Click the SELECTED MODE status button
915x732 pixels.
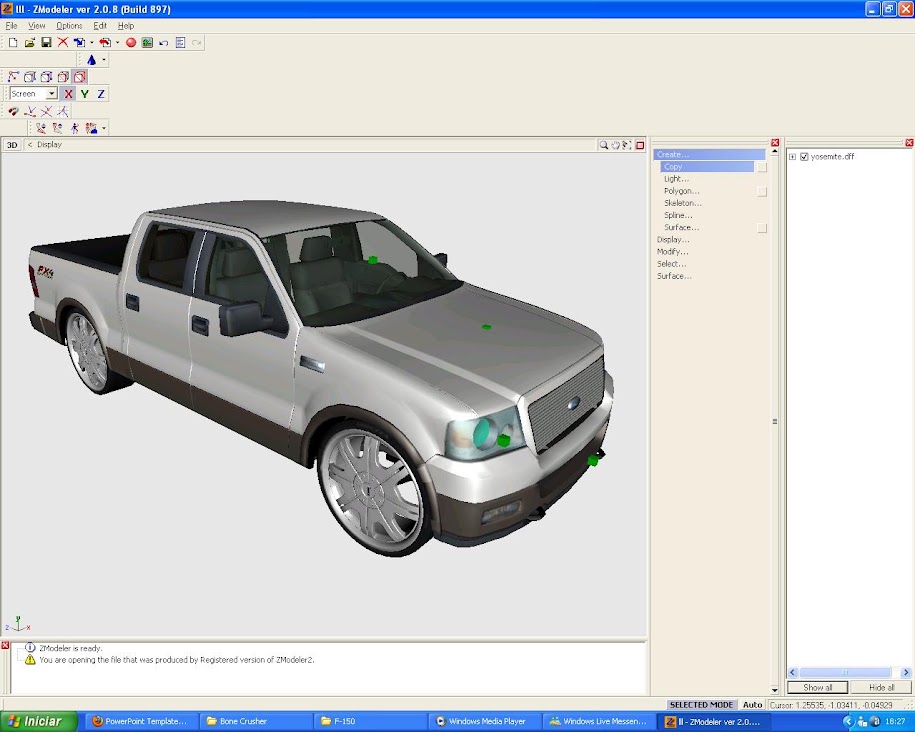coord(701,705)
